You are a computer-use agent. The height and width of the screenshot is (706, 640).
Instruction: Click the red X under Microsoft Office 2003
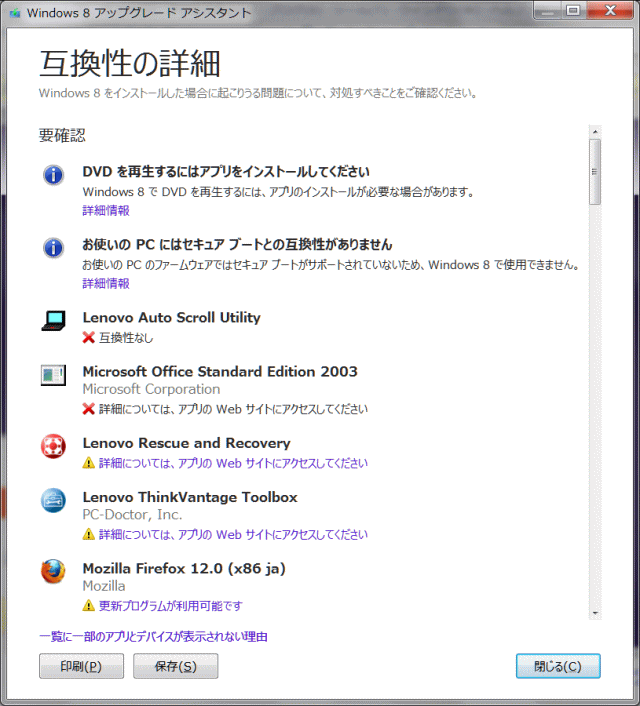(x=89, y=409)
